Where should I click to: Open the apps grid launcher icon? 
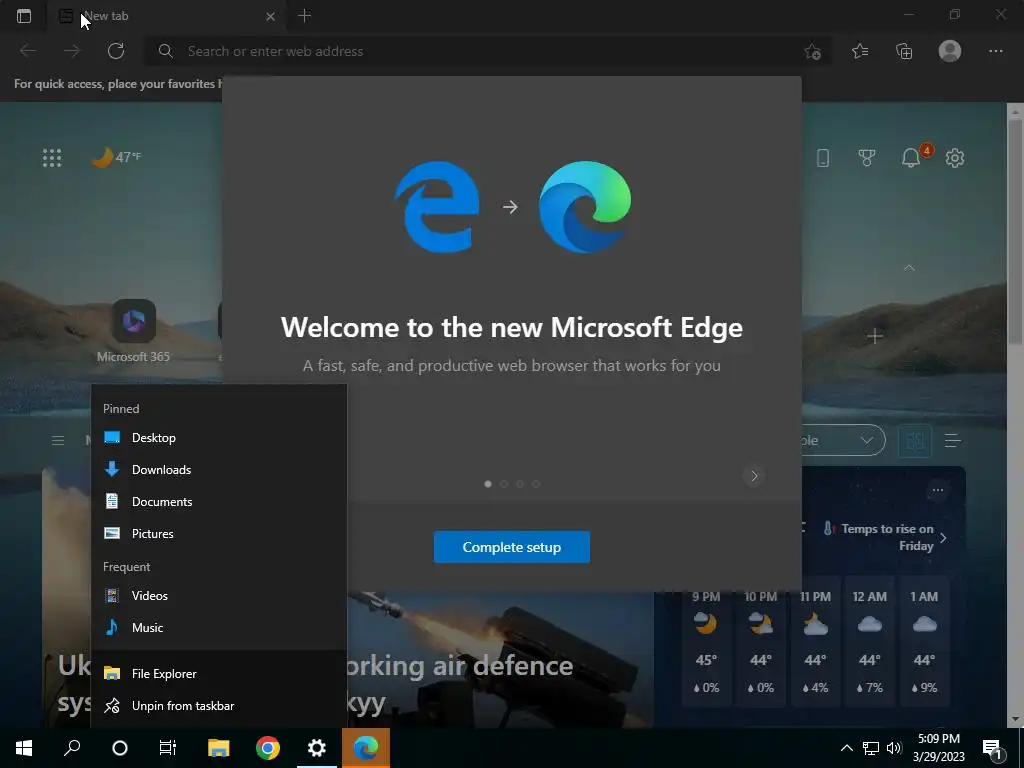[x=52, y=157]
